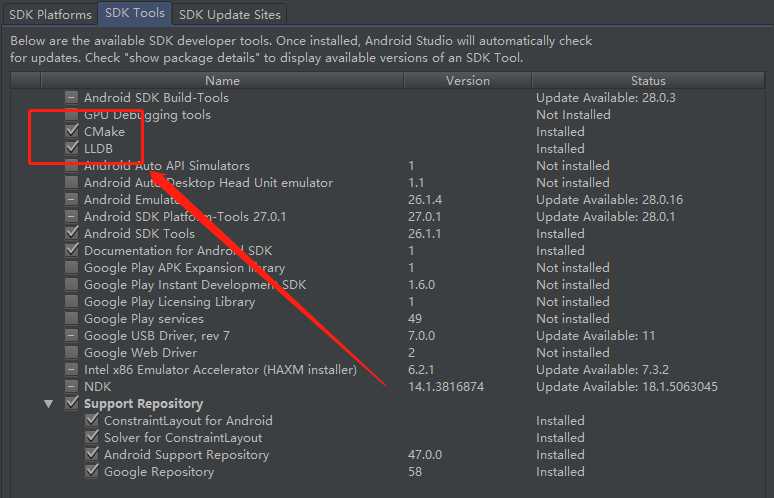
Task: Check Android Auto API Simulators checkbox
Action: coord(72,165)
